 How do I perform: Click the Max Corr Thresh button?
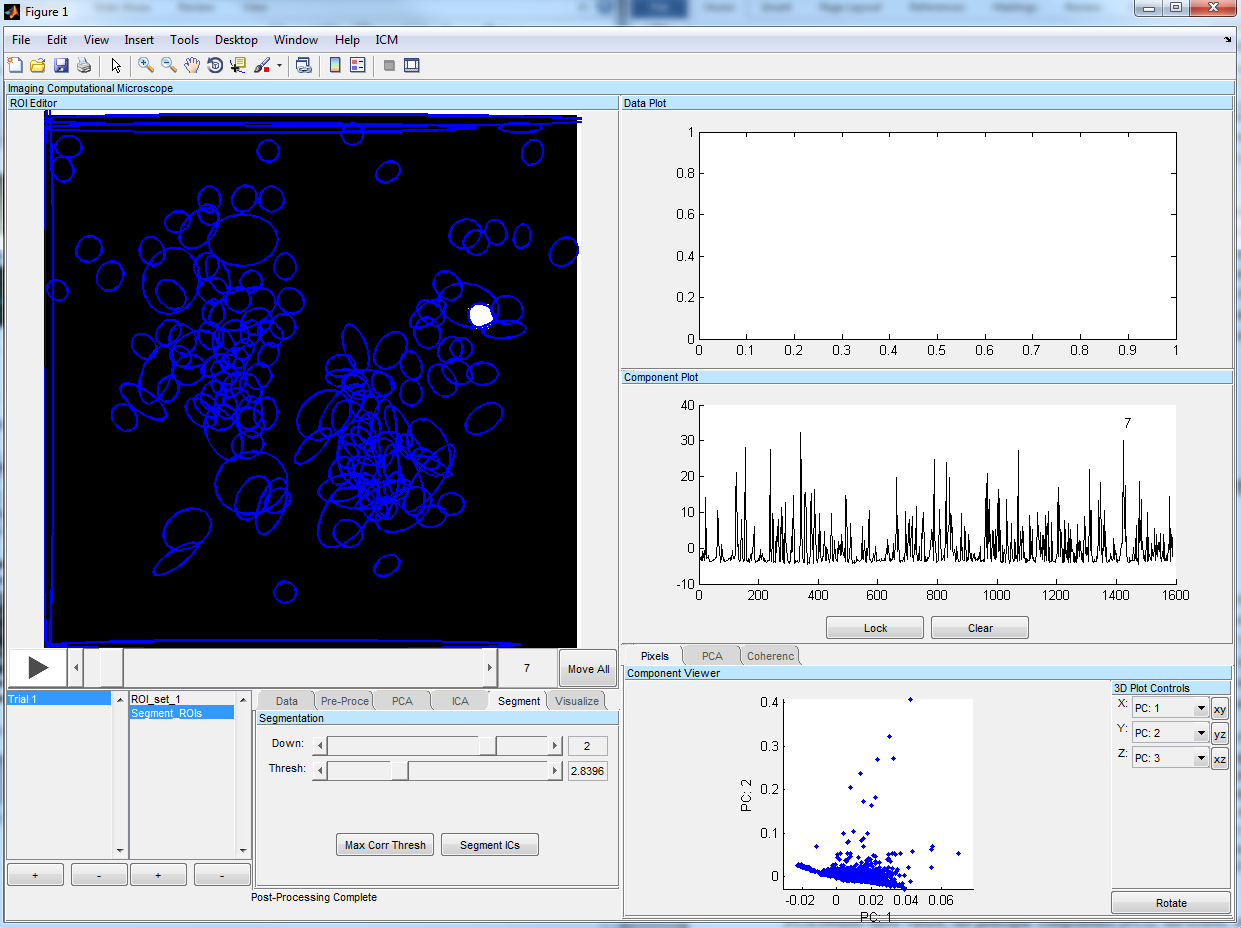[385, 845]
